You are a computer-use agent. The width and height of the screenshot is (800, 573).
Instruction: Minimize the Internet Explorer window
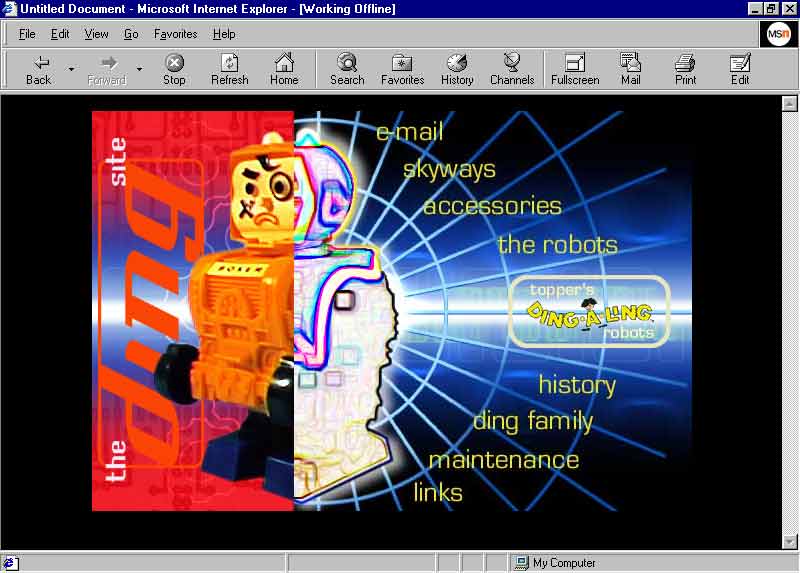[755, 9]
